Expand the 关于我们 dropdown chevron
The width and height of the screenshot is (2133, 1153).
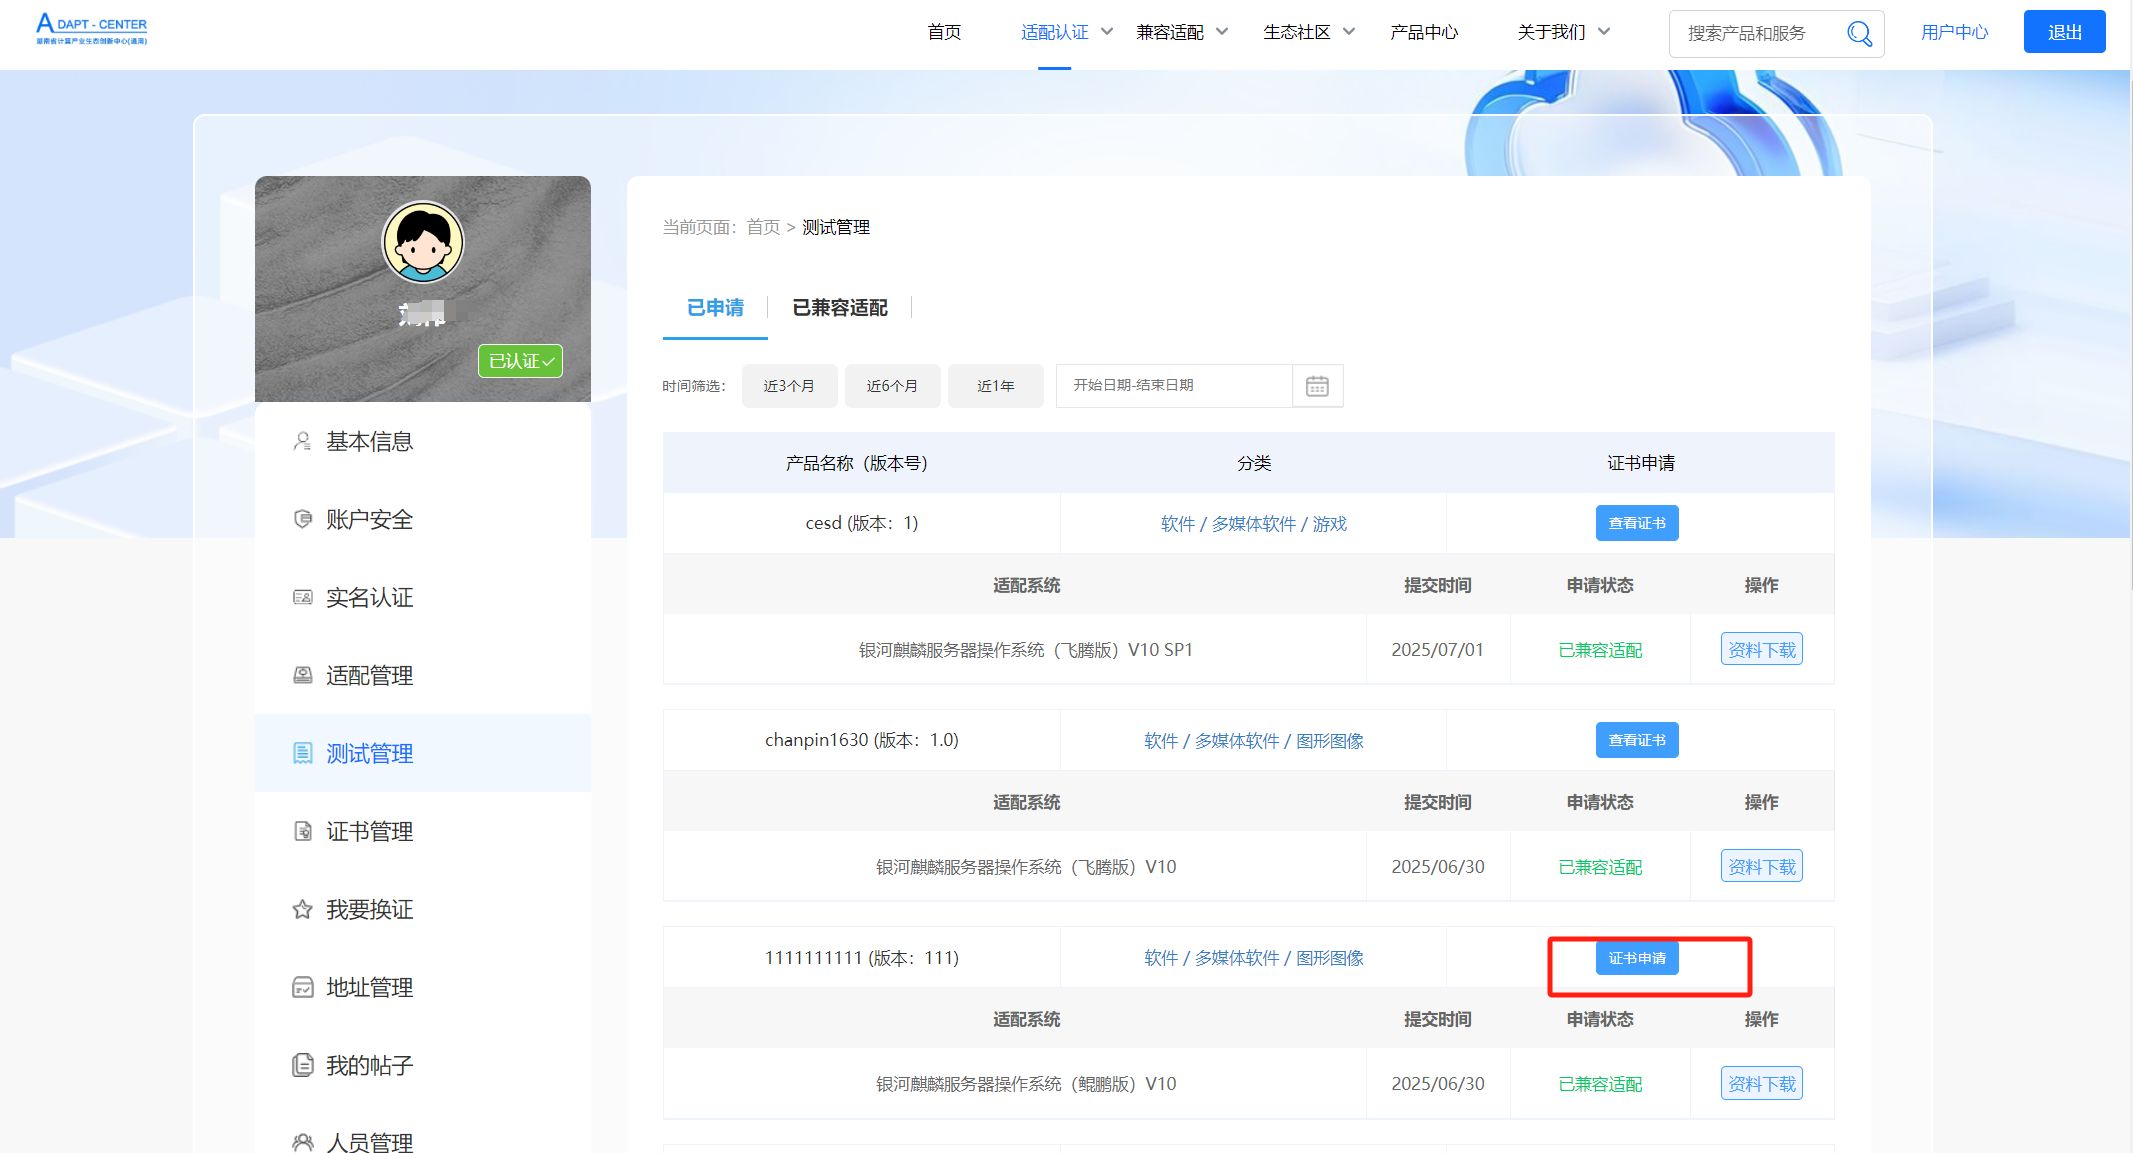[1604, 32]
